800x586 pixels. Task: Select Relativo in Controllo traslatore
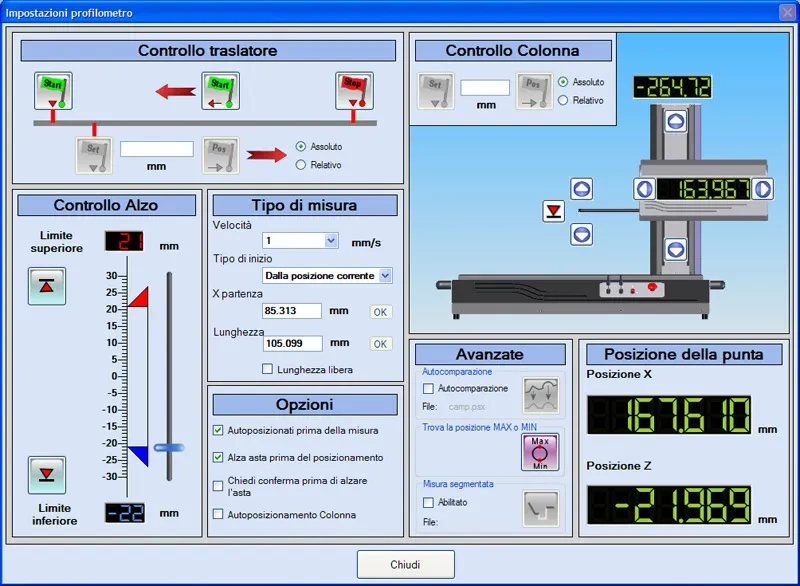(301, 165)
